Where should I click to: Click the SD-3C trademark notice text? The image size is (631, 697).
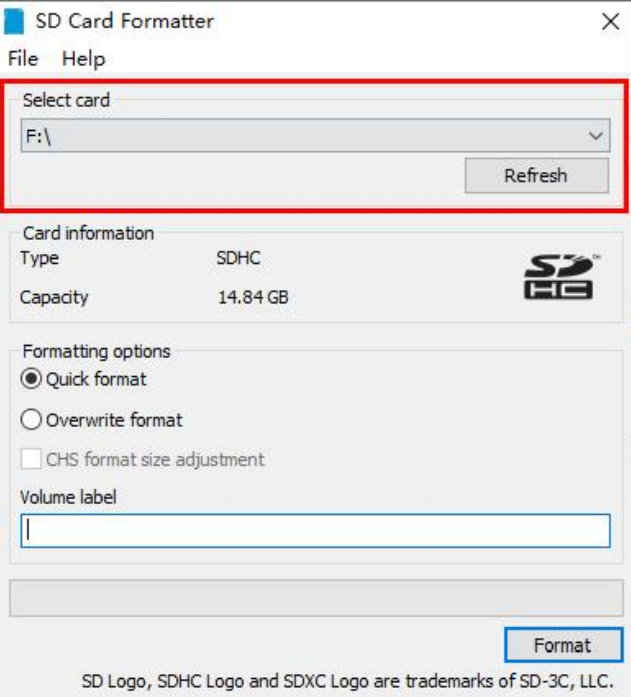click(346, 682)
